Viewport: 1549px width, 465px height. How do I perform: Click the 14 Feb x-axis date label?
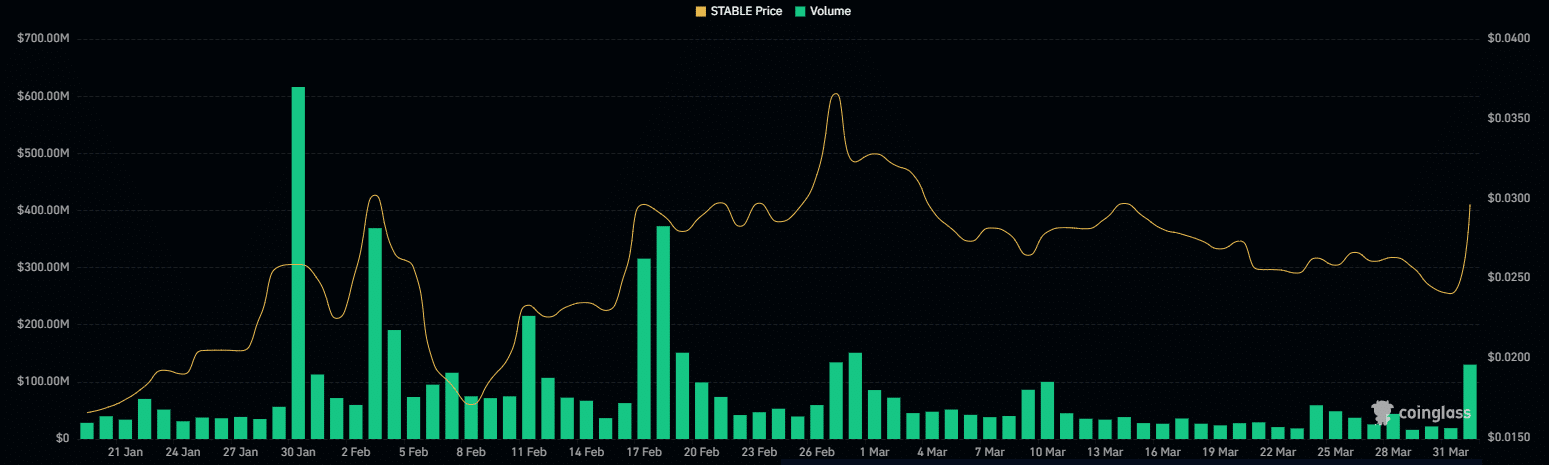pos(586,452)
